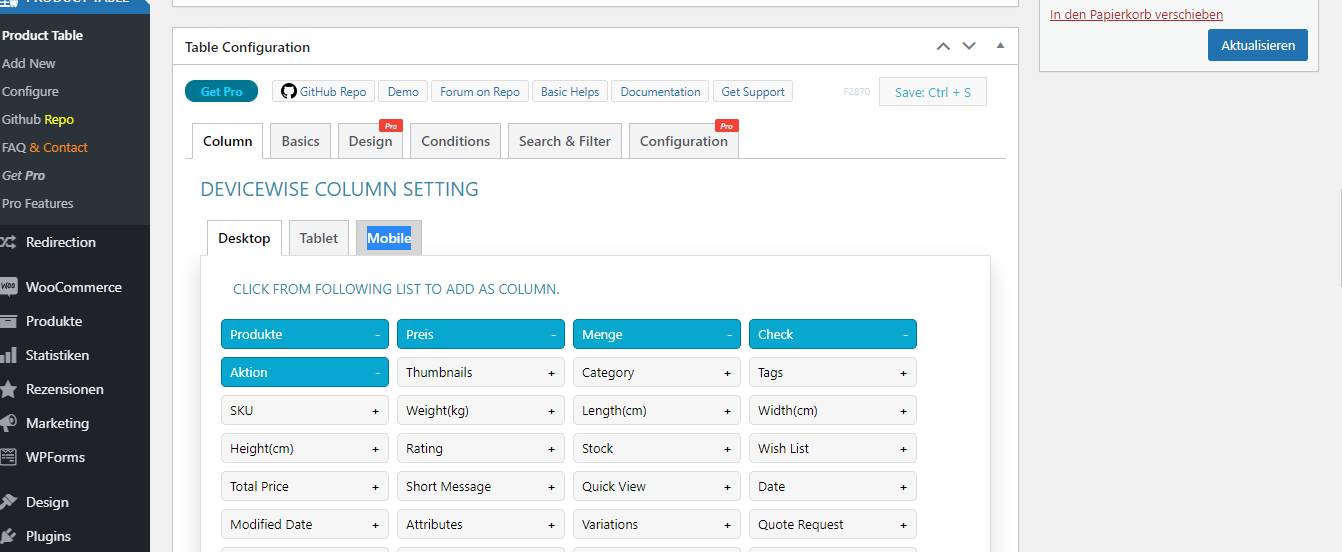Open Add New in sidebar
This screenshot has height=552, width=1342.
29,63
